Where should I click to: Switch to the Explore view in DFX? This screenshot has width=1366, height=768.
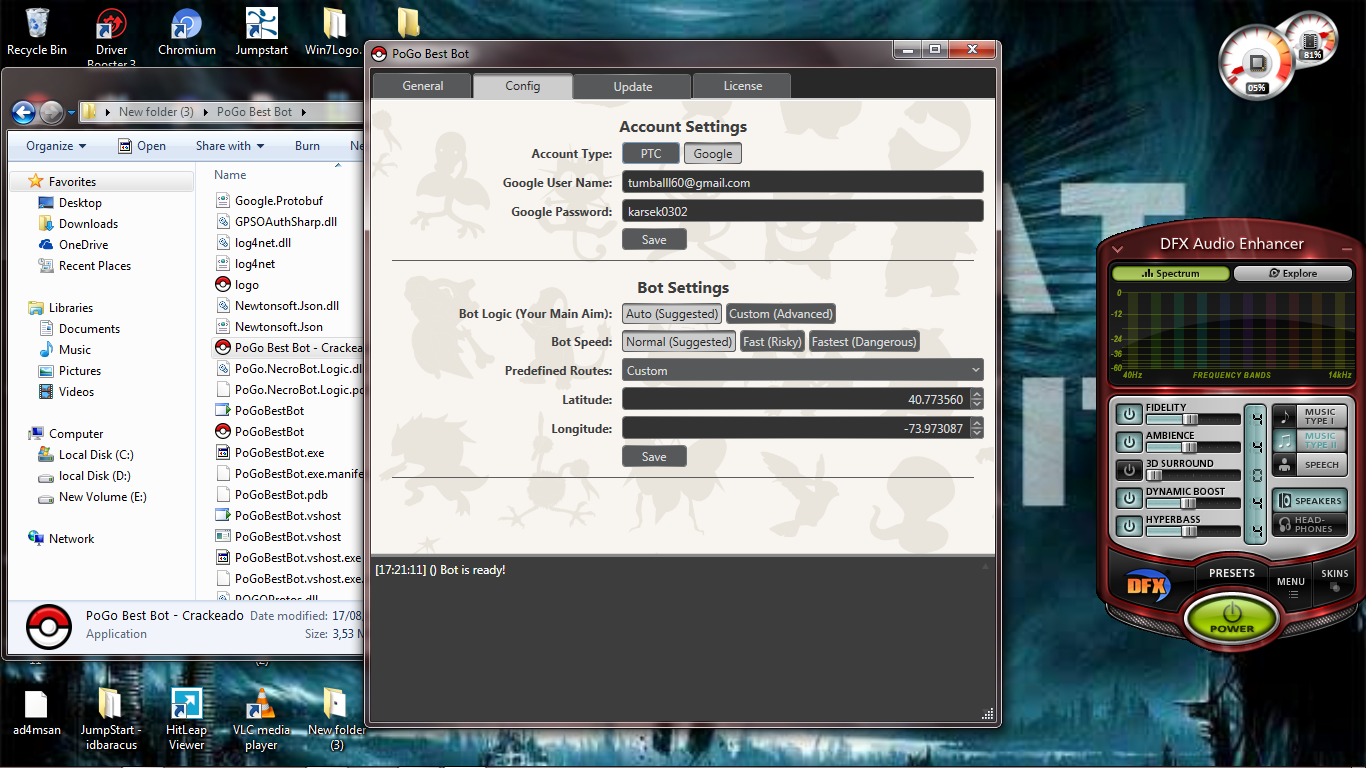pos(1293,273)
